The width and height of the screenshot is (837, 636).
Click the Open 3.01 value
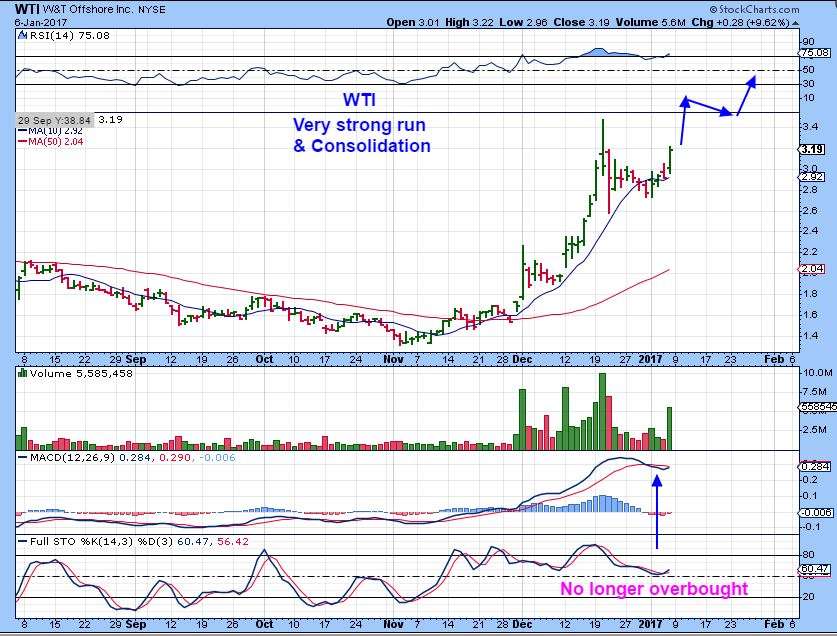click(x=413, y=22)
